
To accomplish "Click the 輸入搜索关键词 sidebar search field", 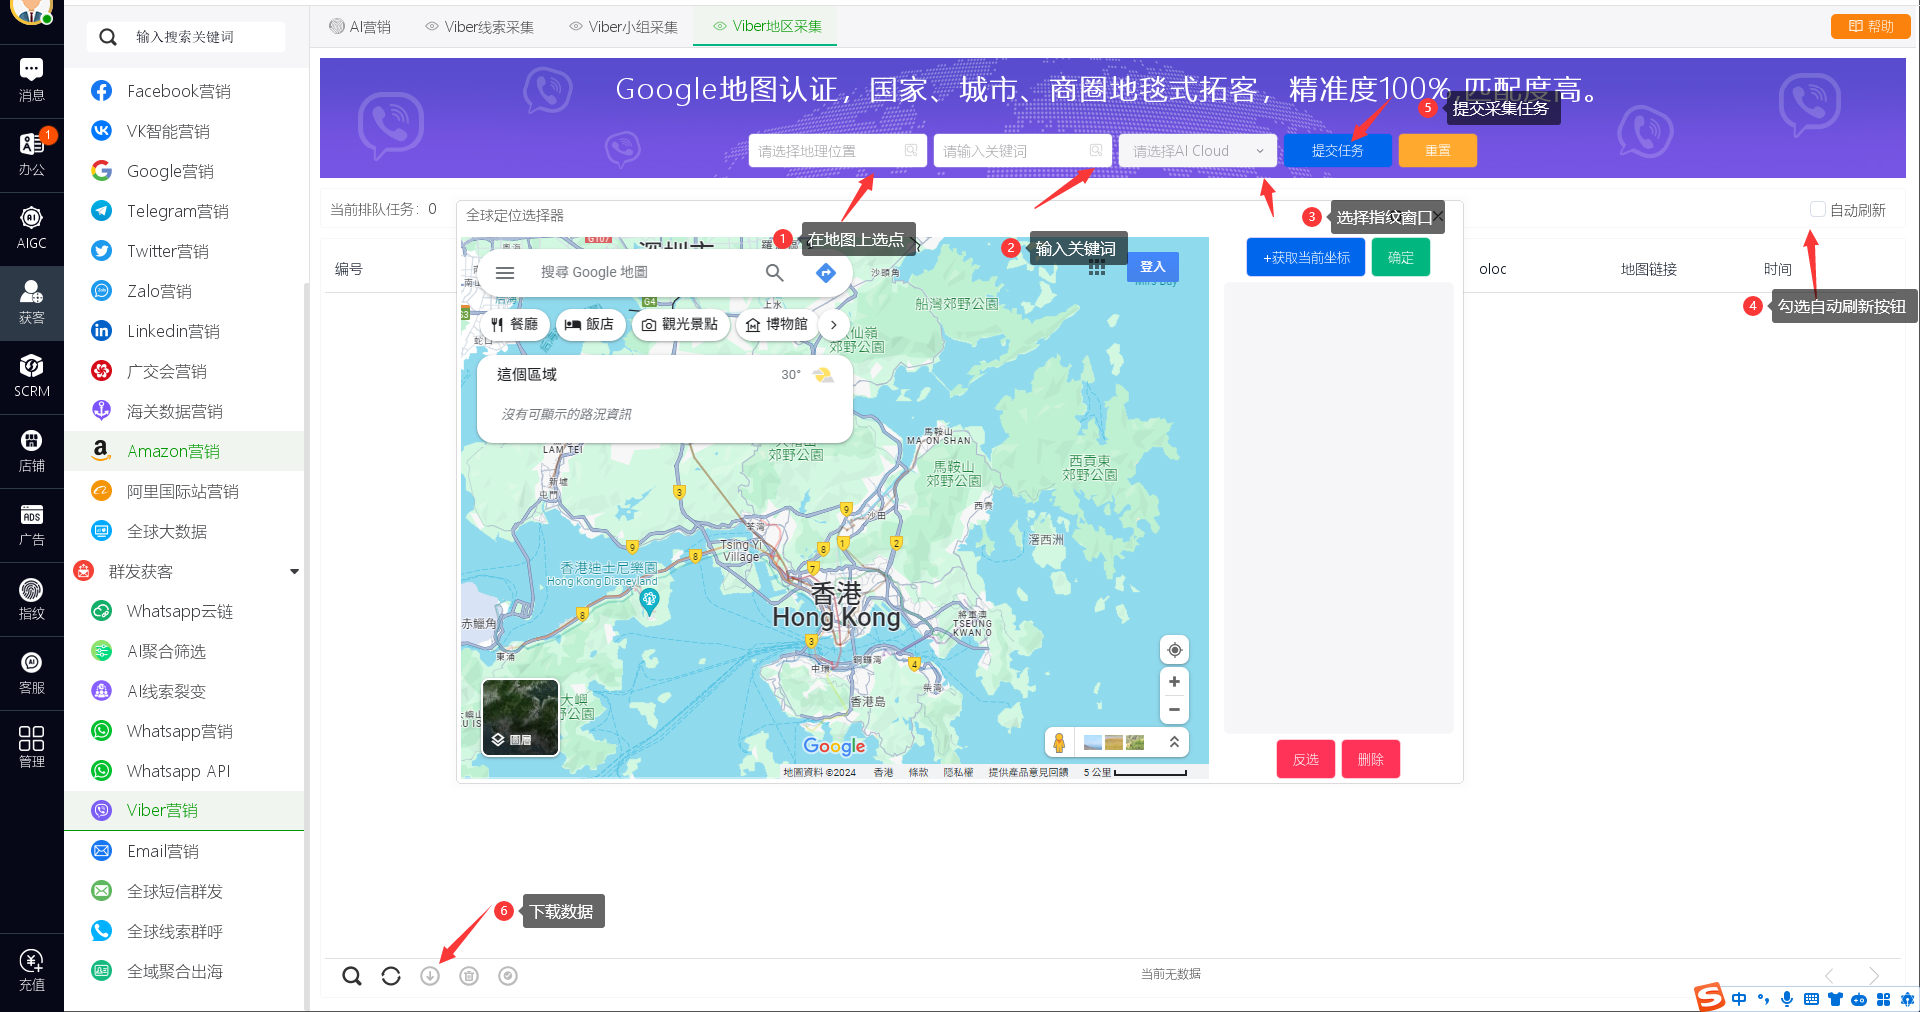I will (185, 37).
